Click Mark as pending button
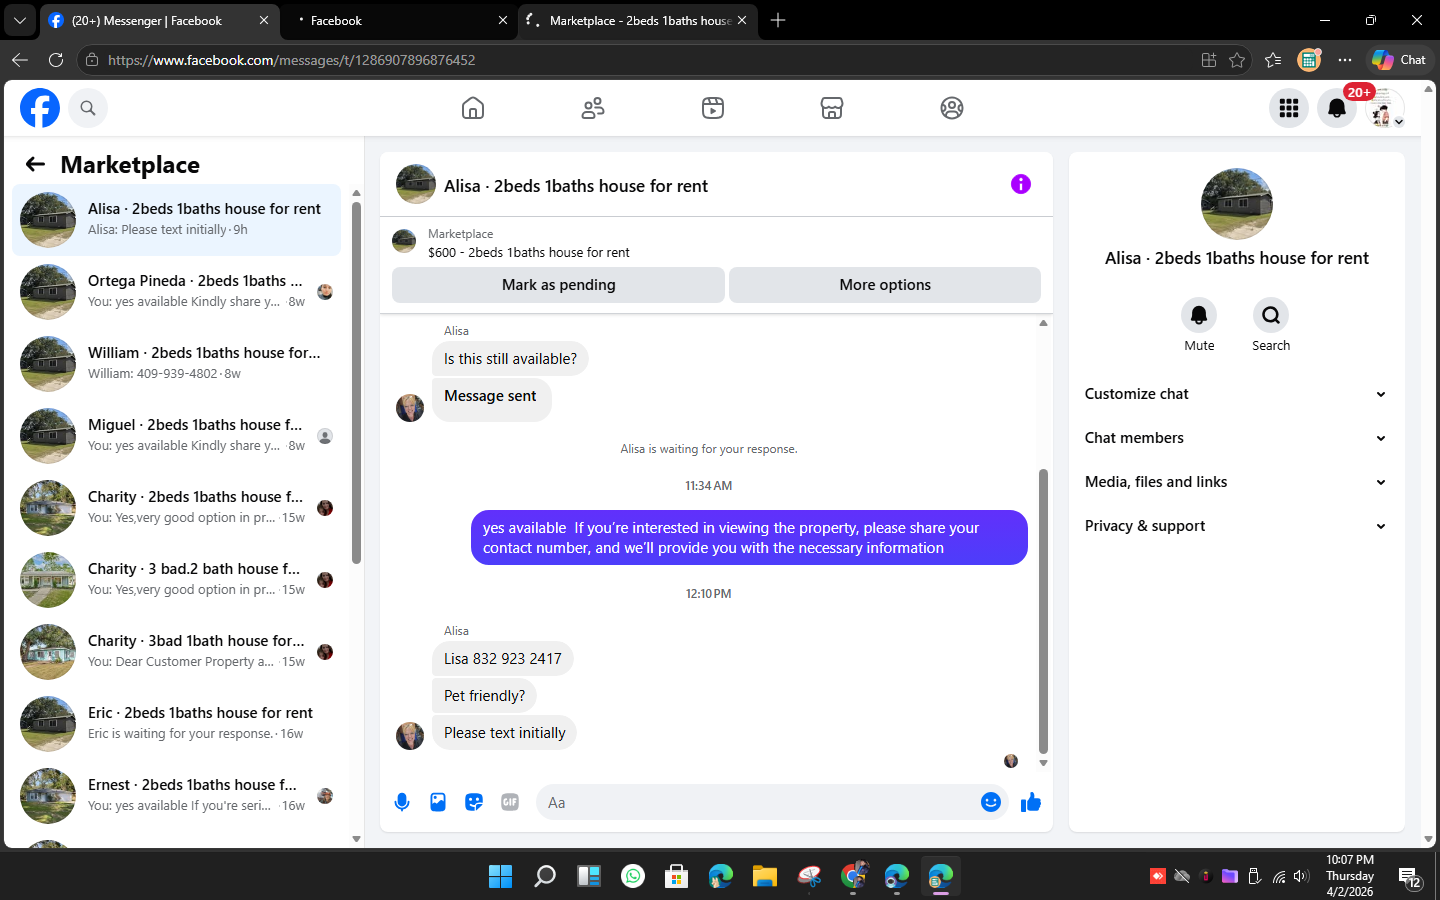1440x900 pixels. click(558, 285)
